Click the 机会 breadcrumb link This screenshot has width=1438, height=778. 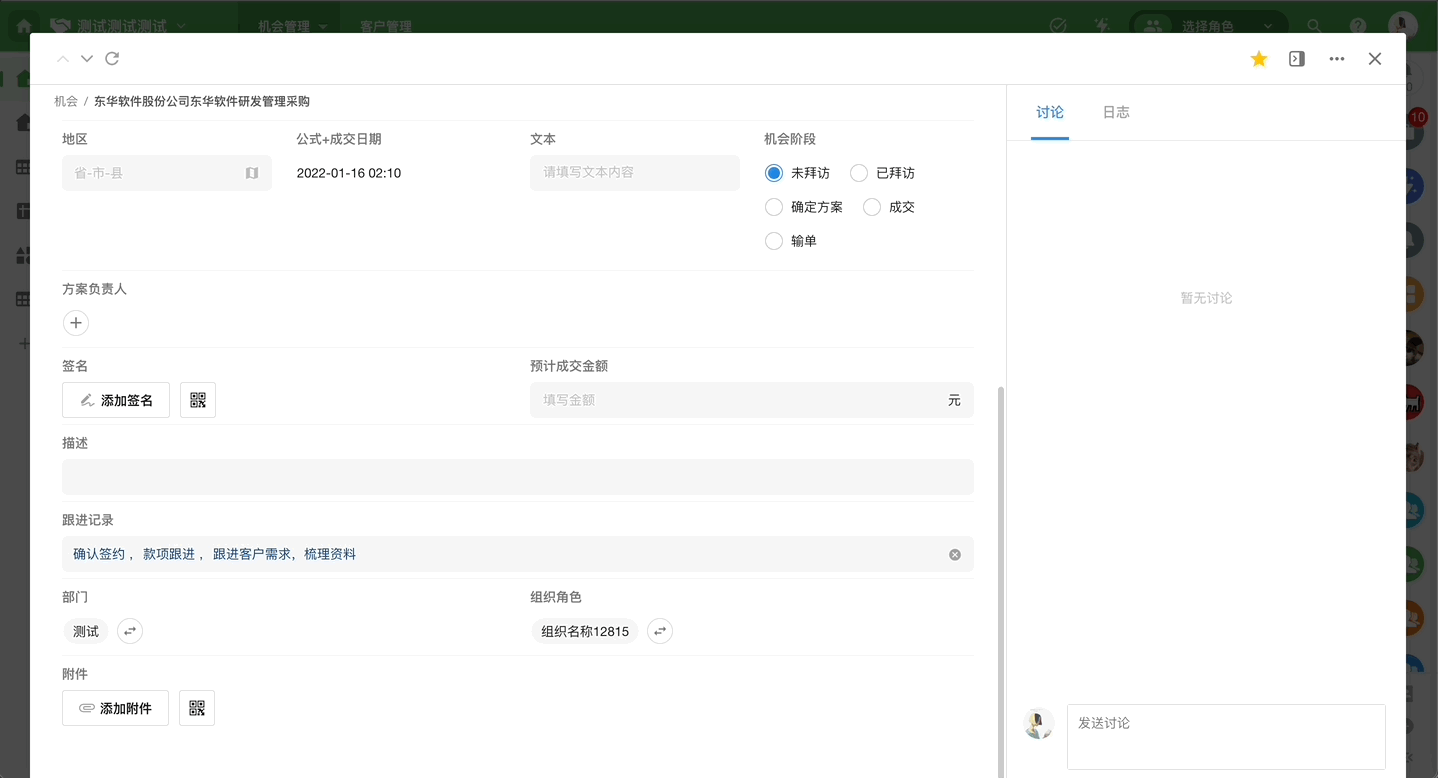click(66, 101)
